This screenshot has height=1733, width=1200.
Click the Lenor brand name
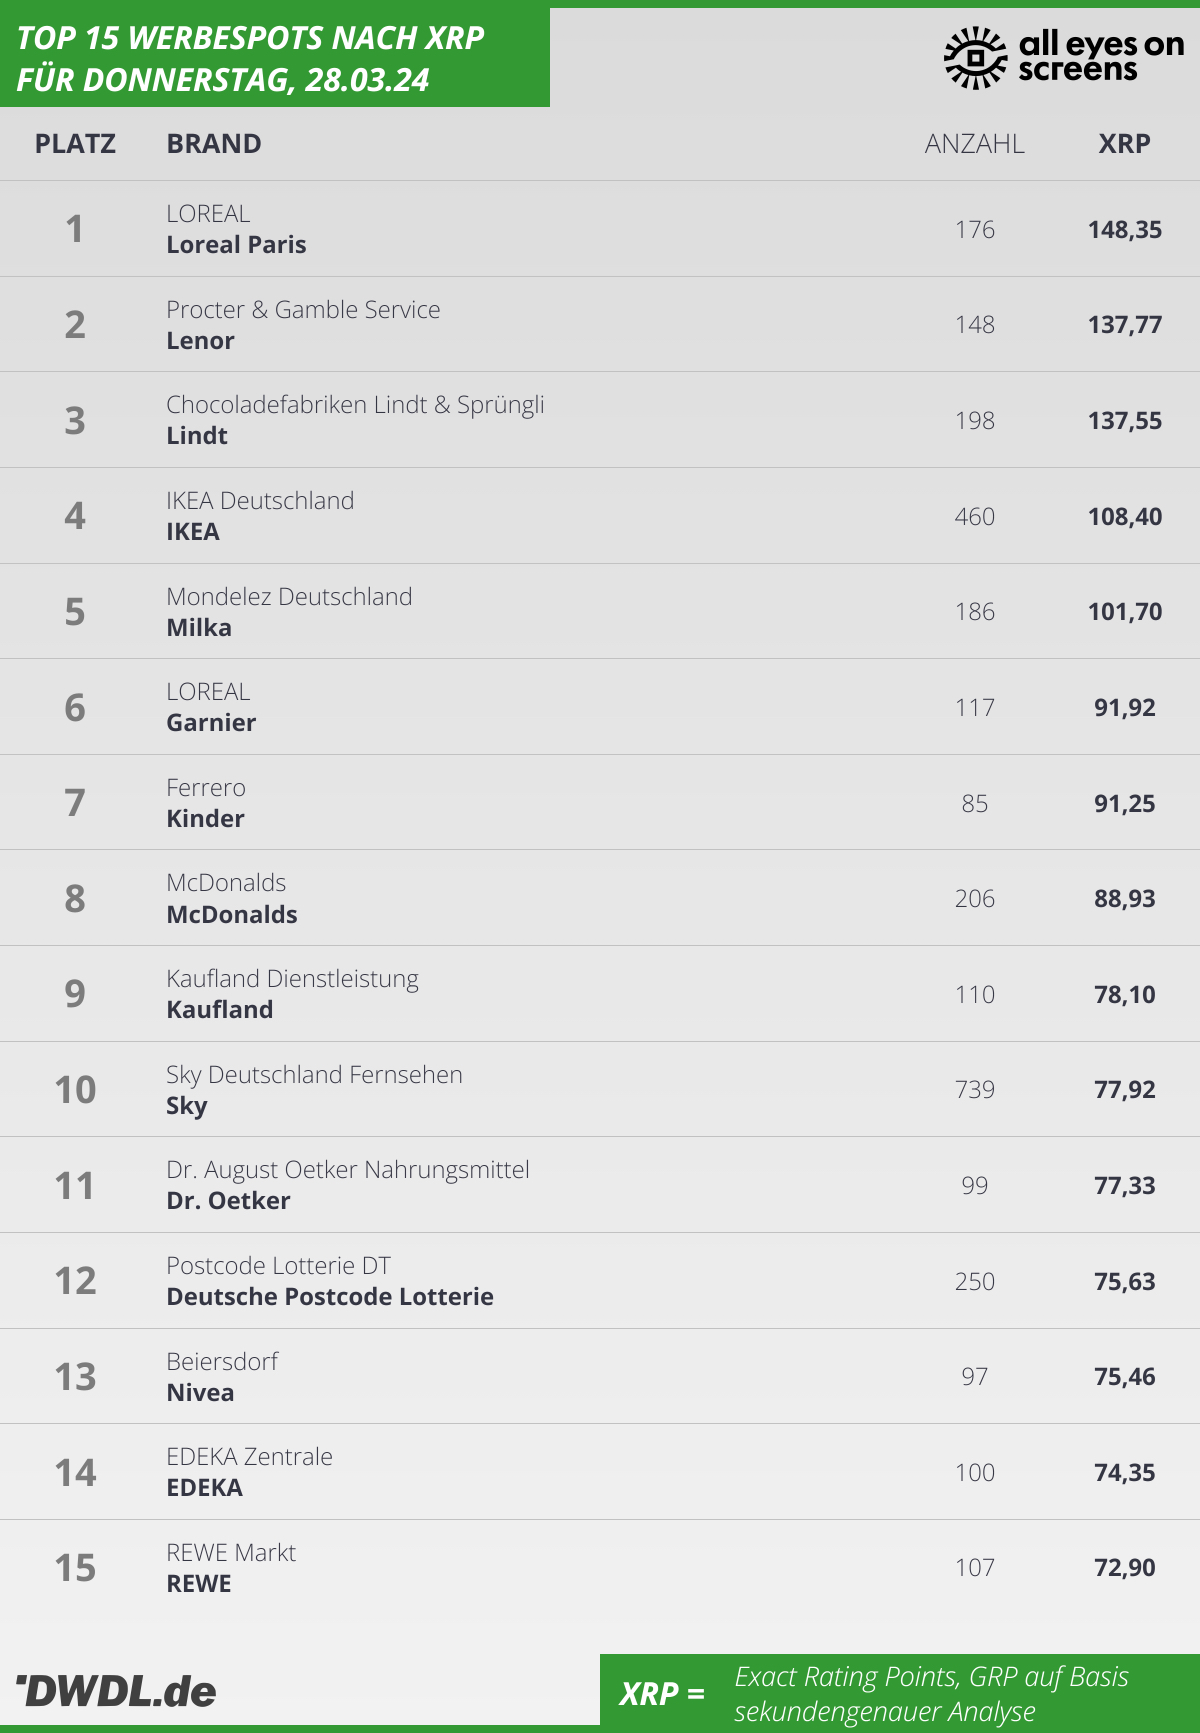200,341
